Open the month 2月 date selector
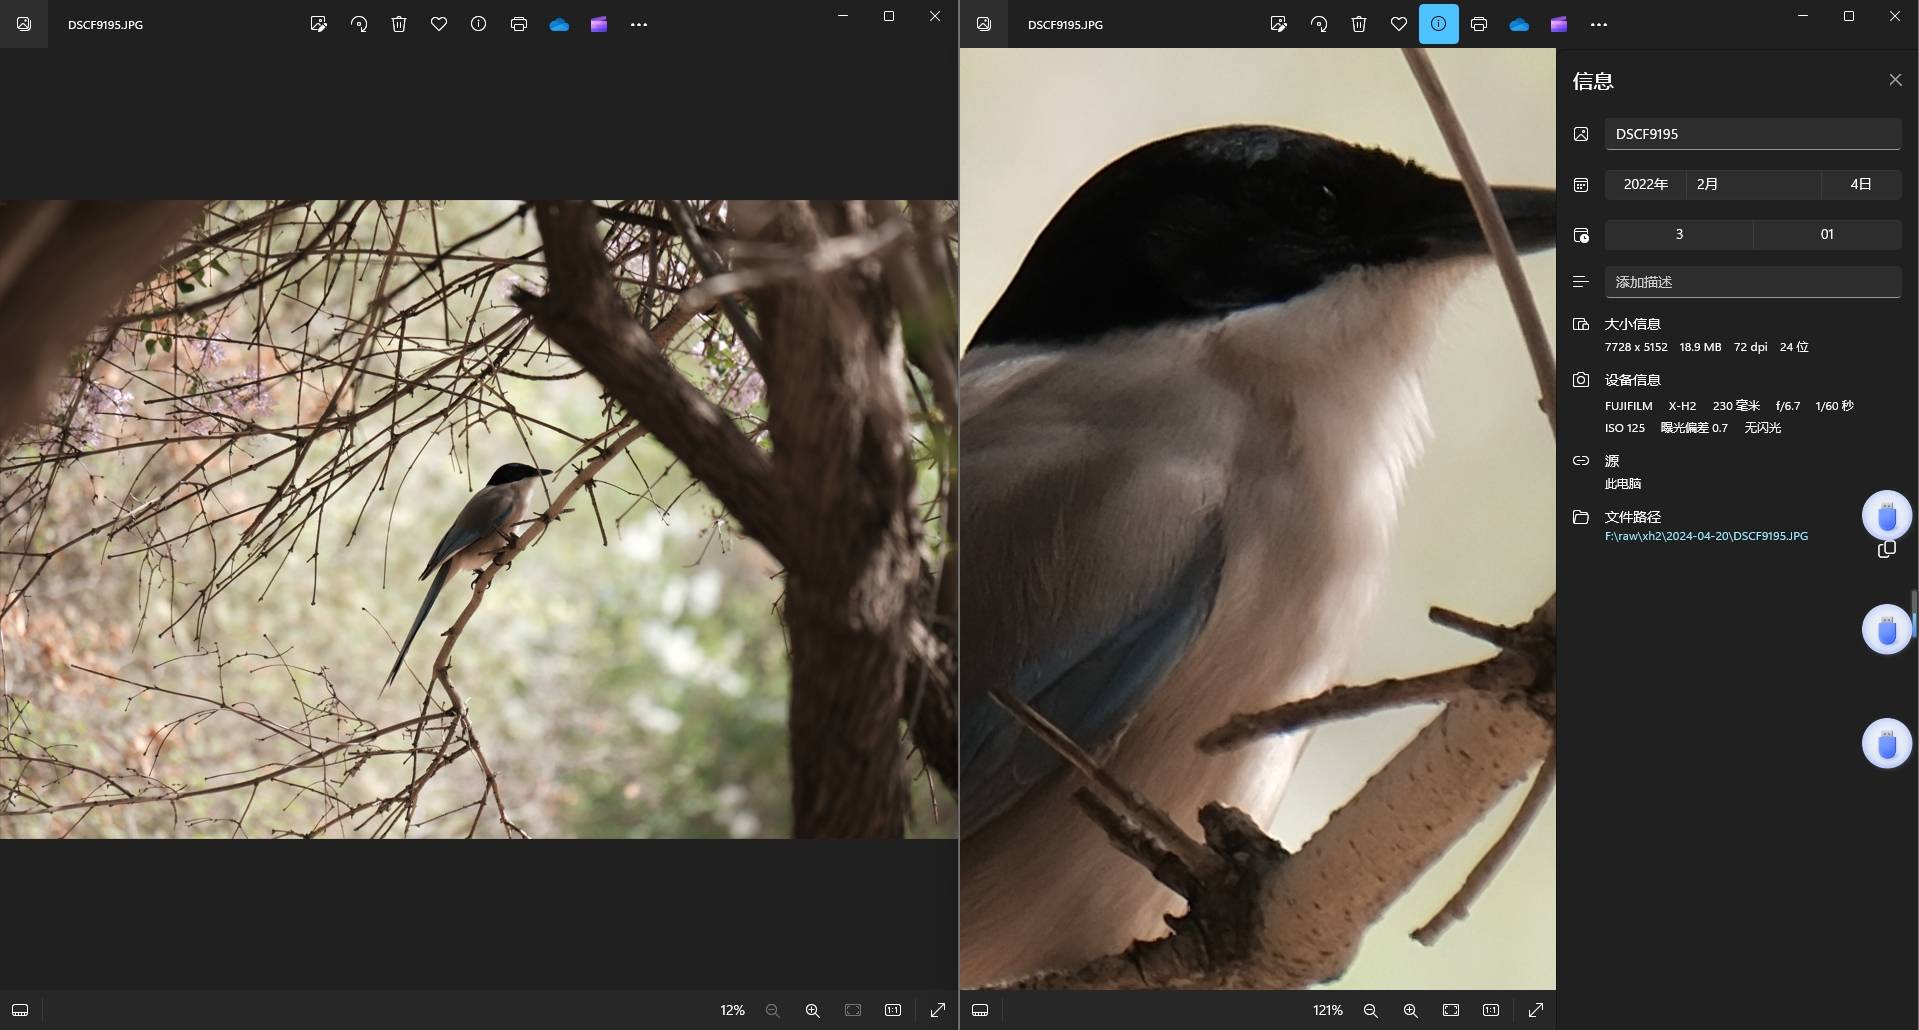The height and width of the screenshot is (1030, 1919). click(1752, 184)
